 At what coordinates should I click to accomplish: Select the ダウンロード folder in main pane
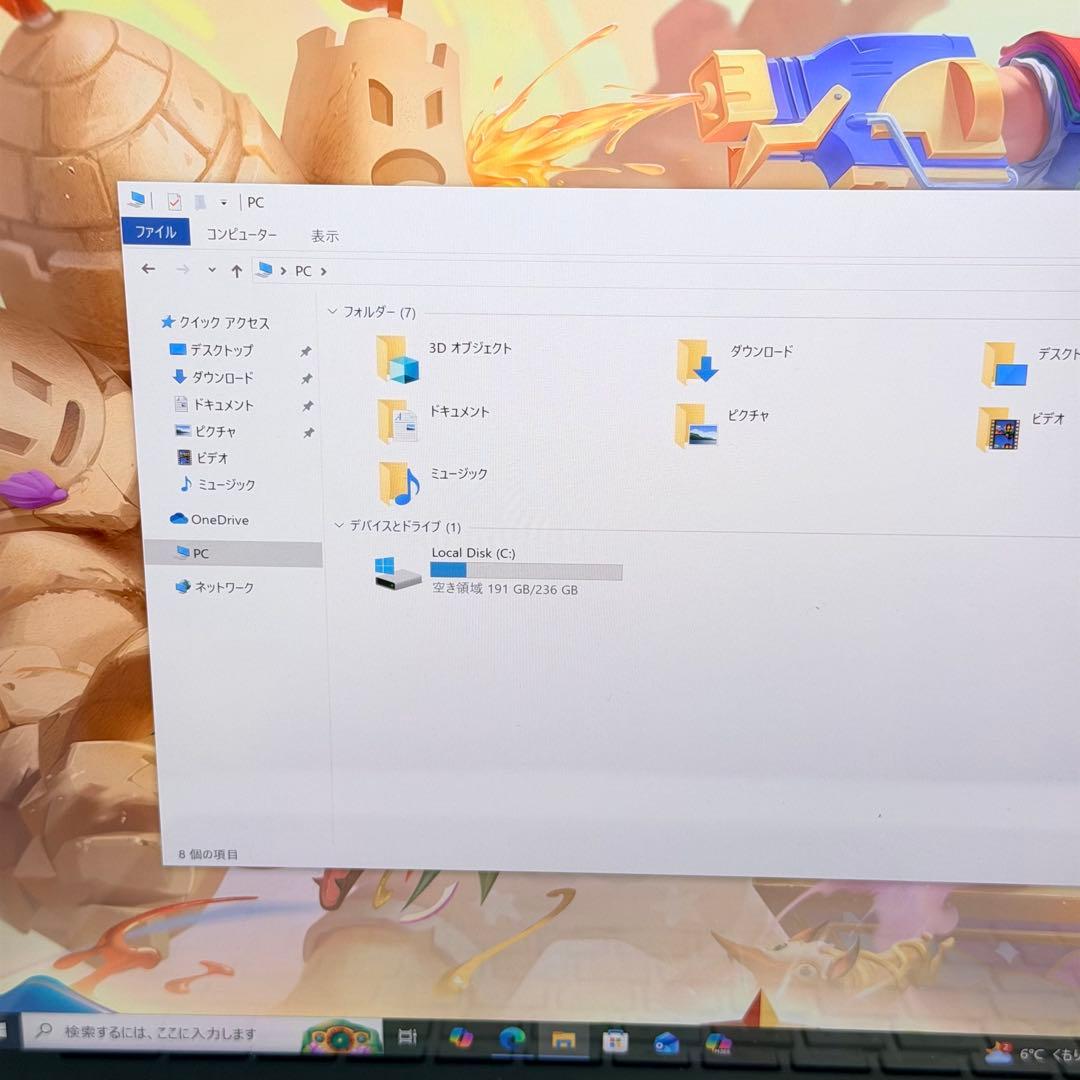(734, 362)
